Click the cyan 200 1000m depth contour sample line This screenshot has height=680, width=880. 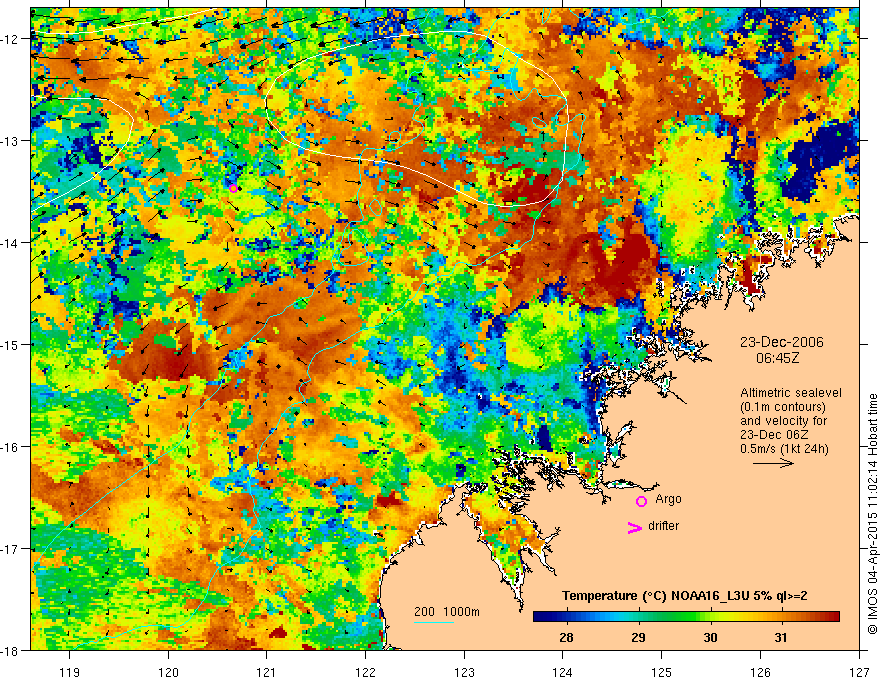tap(434, 622)
